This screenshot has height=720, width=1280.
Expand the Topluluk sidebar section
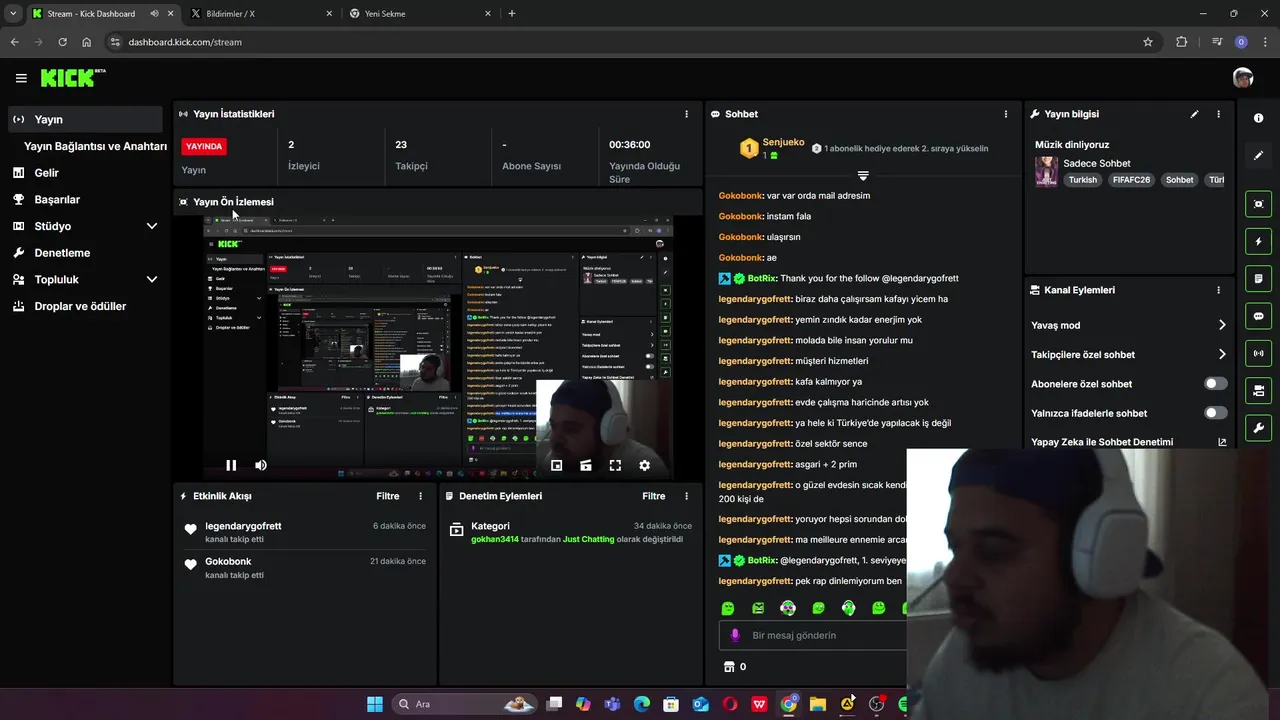point(152,280)
